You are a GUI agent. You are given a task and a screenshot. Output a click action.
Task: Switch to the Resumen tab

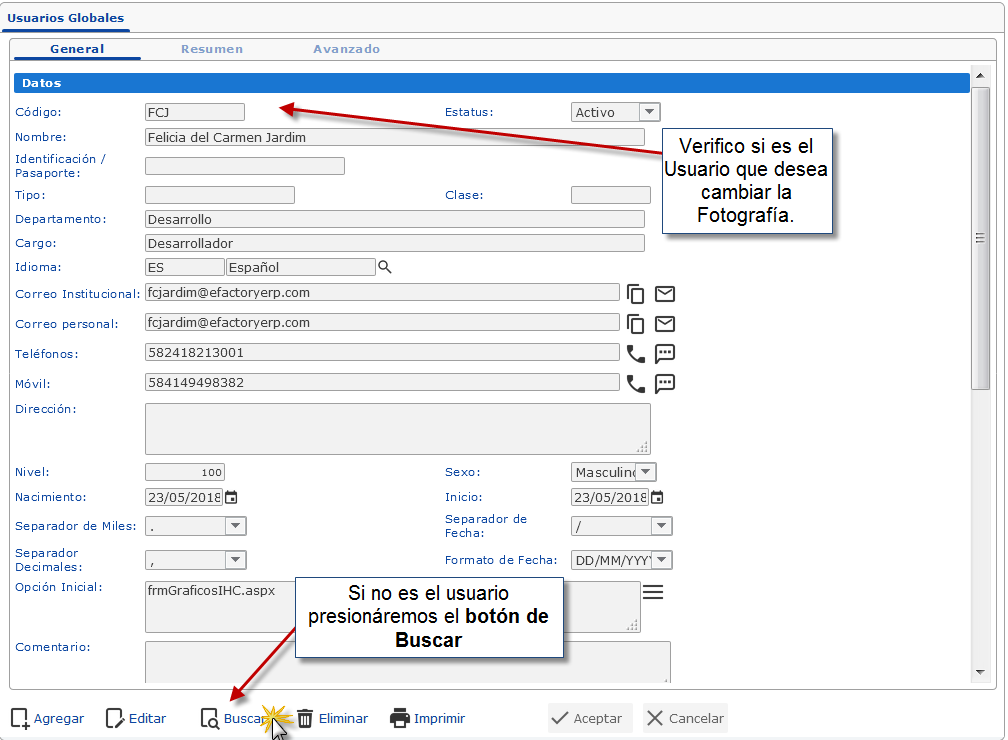(x=212, y=49)
